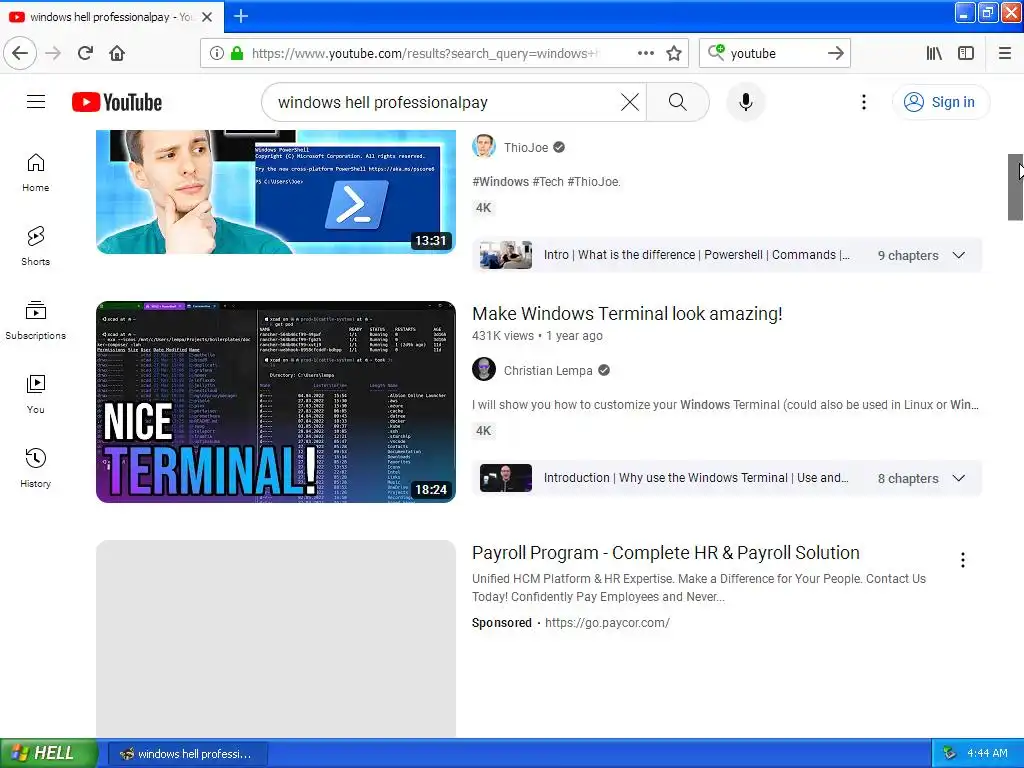Open Payroll Program sponsored title link
Viewport: 1024px width, 768px height.
pos(665,552)
